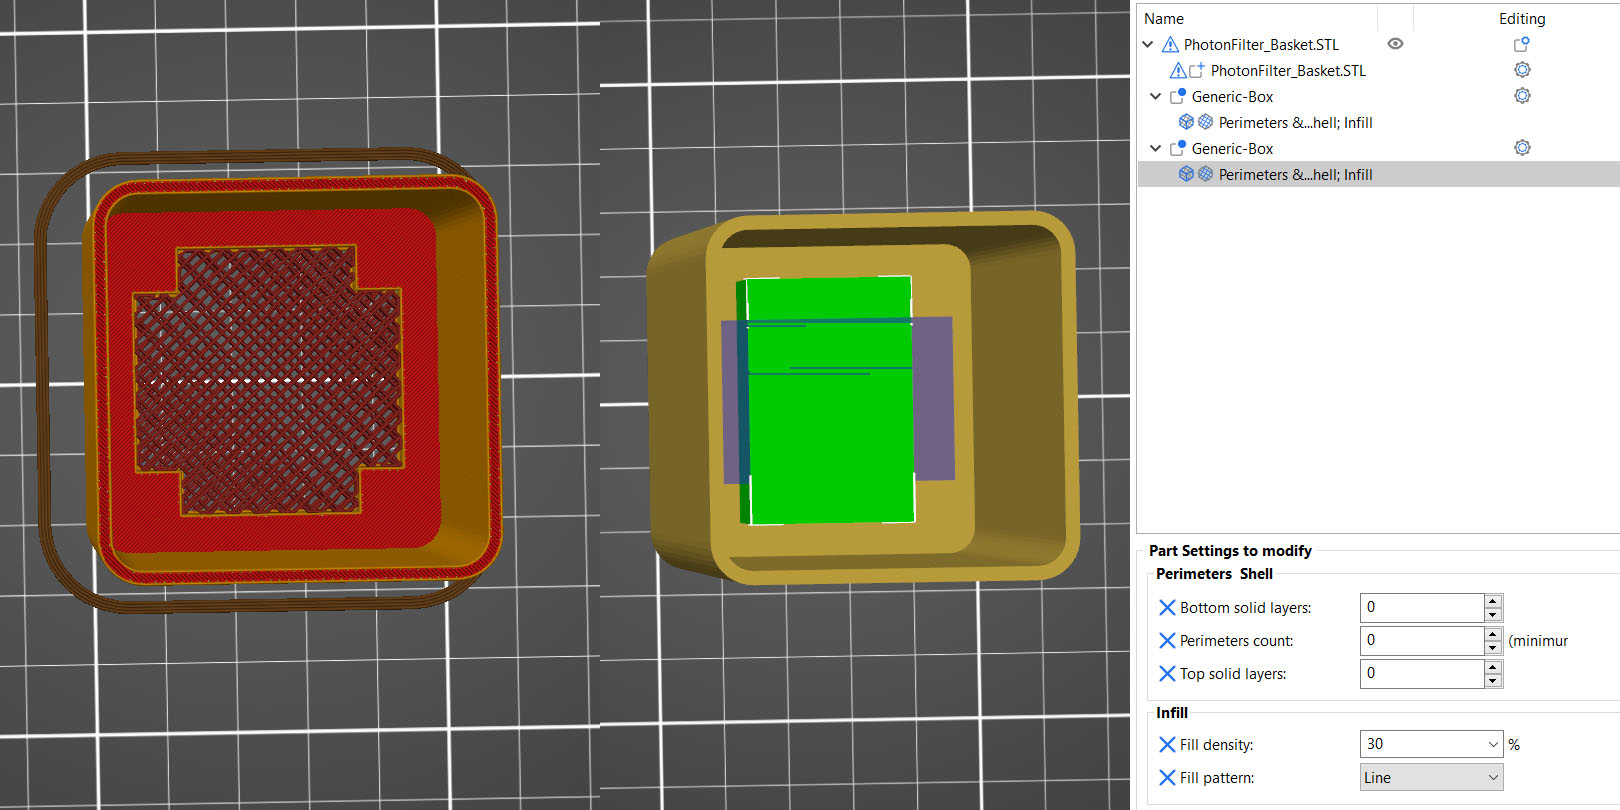Click the add-part icon for PhotonFilter_Basket.STL object

click(x=1521, y=44)
